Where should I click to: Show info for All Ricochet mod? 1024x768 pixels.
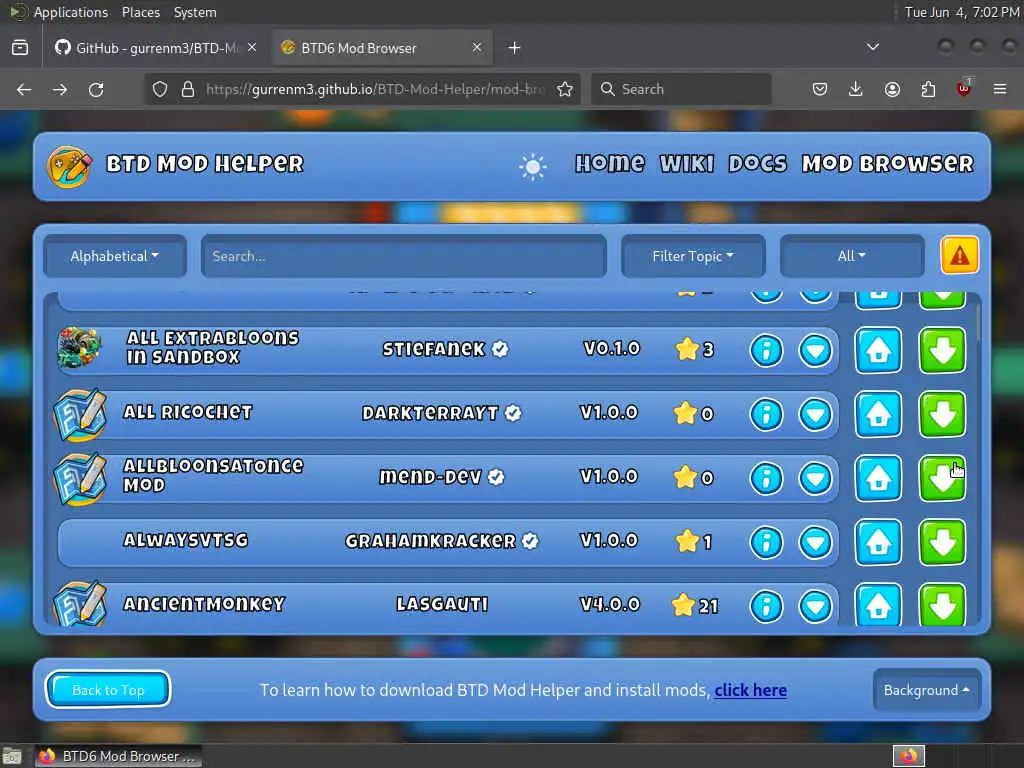pos(766,414)
